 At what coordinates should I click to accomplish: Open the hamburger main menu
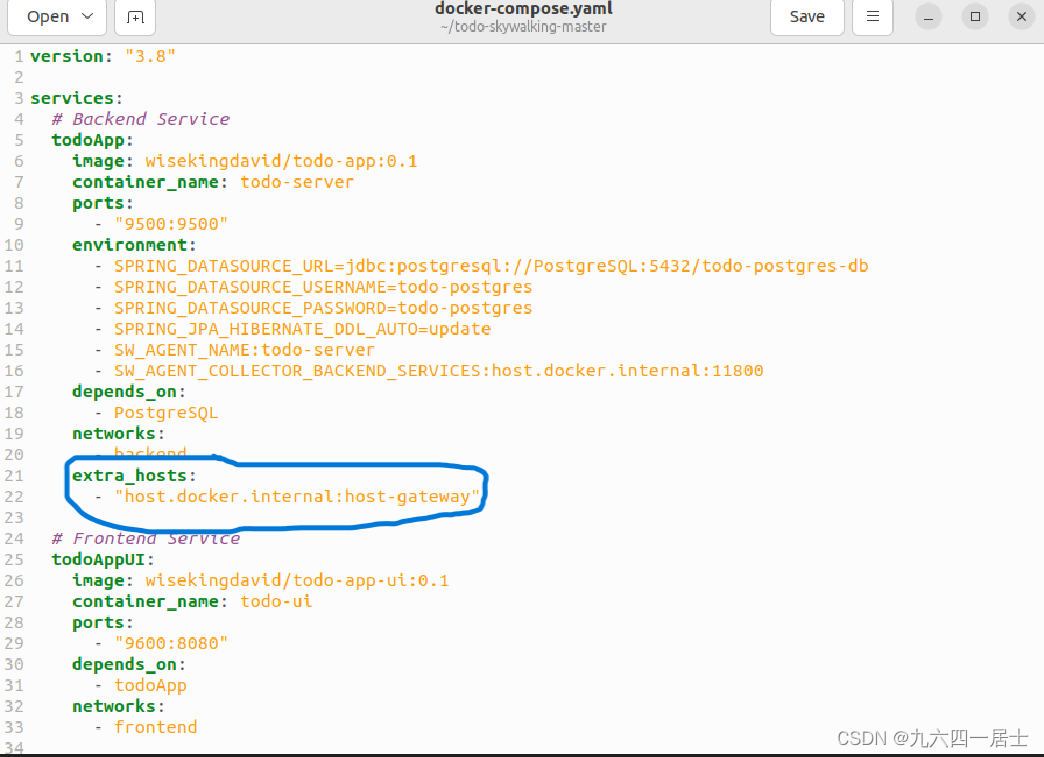point(871,17)
